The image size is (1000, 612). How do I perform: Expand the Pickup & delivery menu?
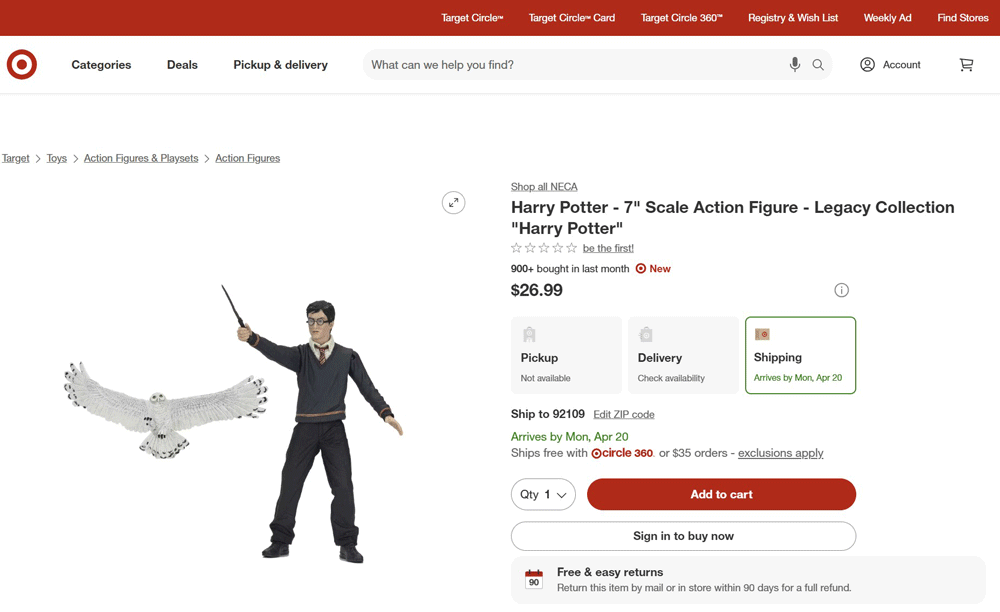280,65
